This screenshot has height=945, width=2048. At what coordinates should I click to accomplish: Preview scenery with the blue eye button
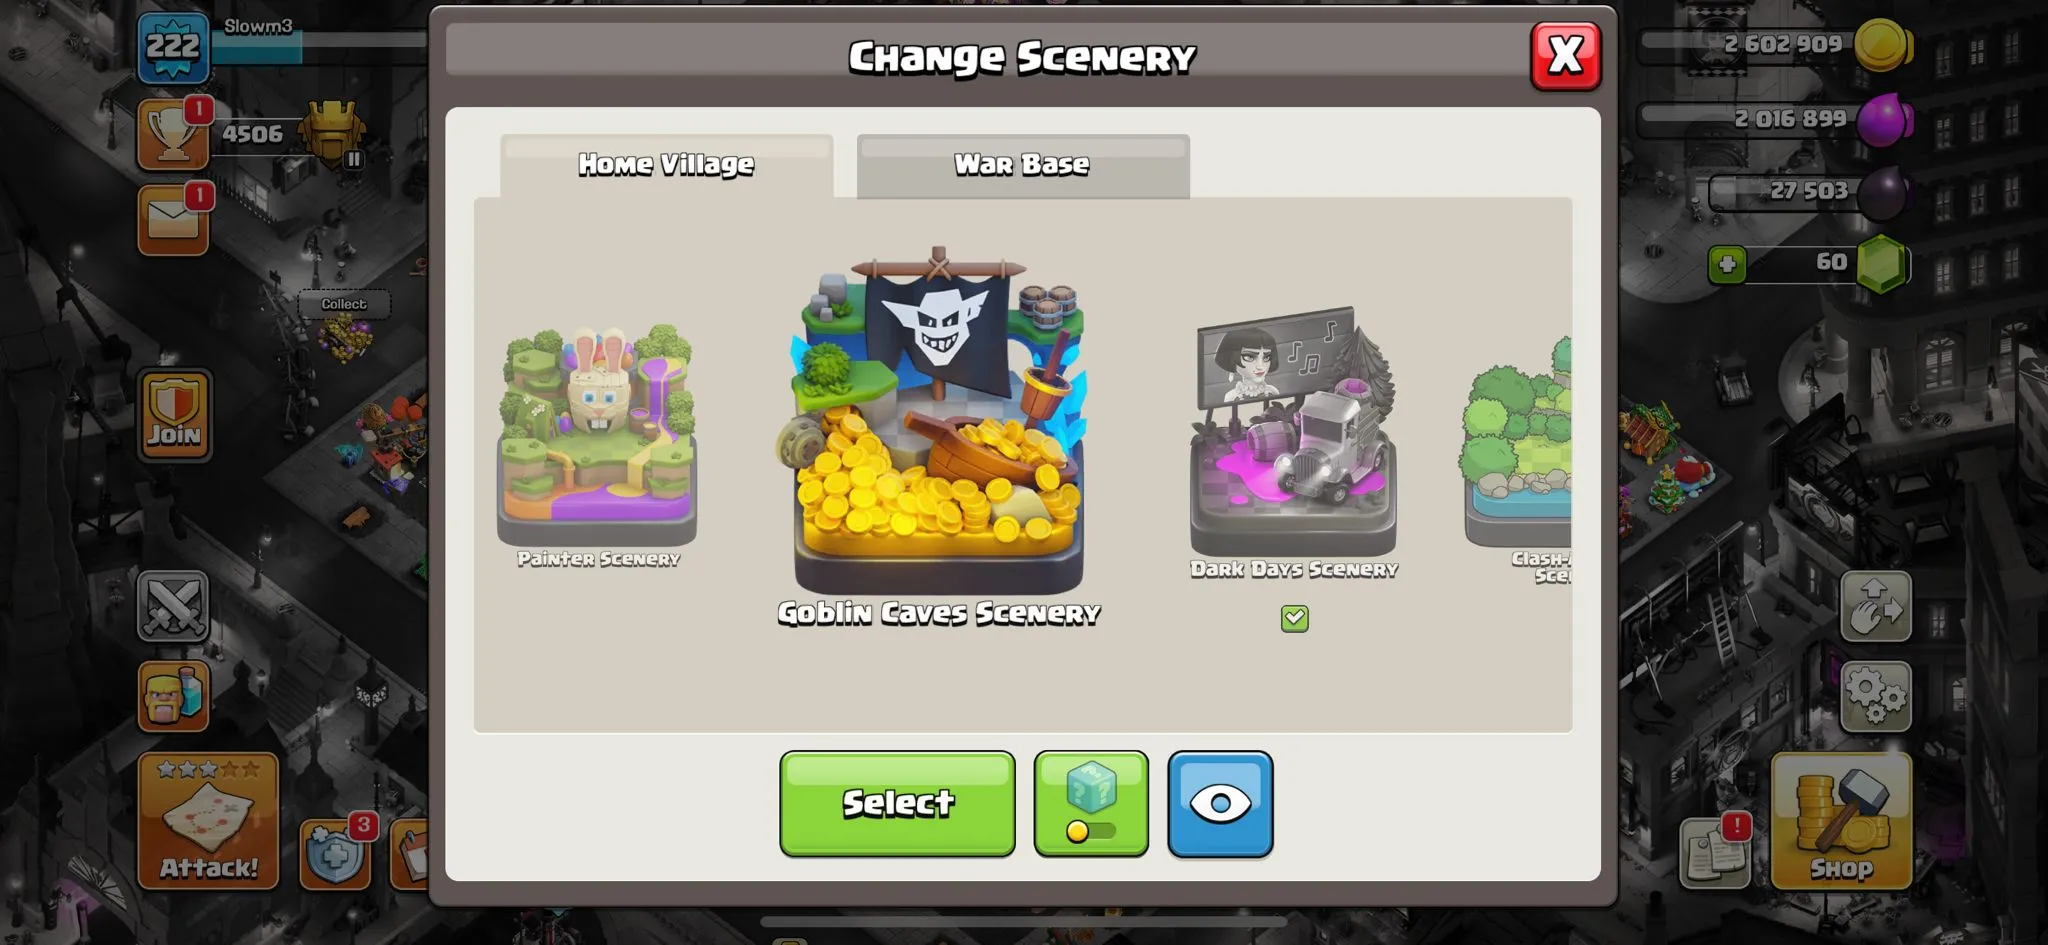pyautogui.click(x=1220, y=804)
